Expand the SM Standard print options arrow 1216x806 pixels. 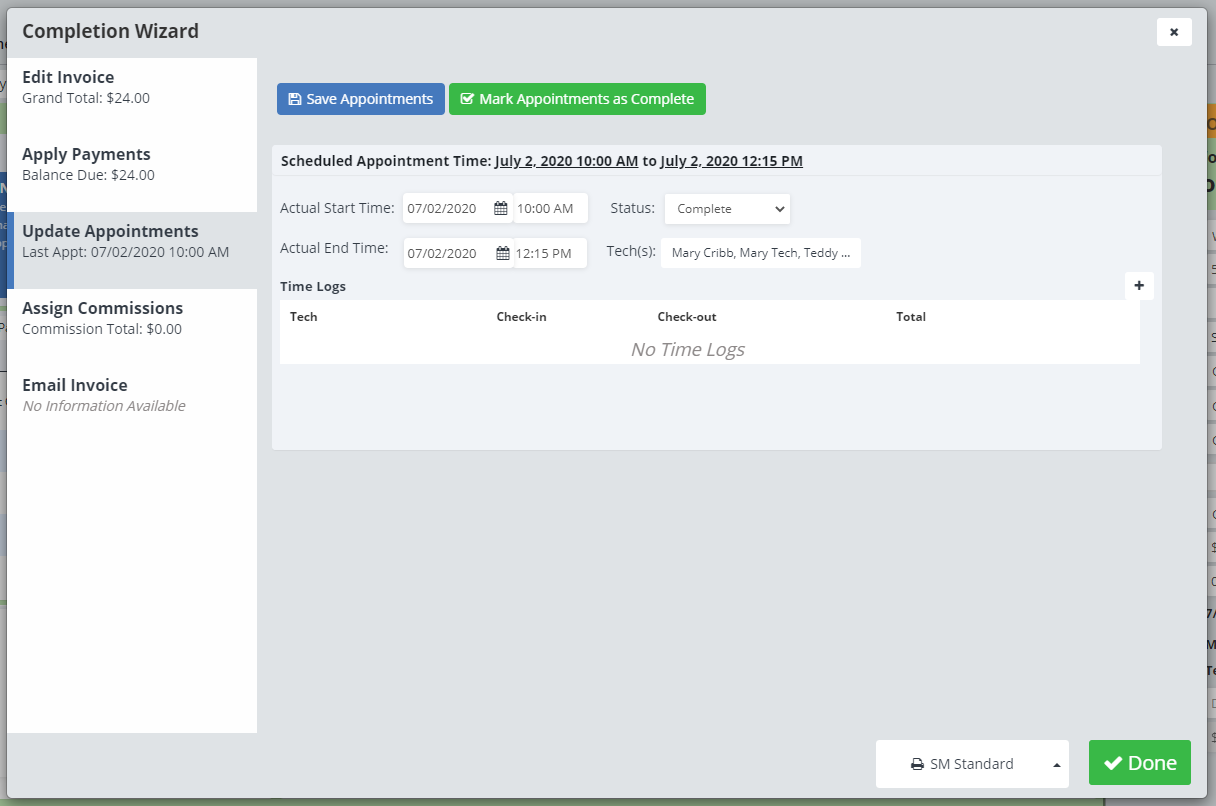(x=1057, y=765)
